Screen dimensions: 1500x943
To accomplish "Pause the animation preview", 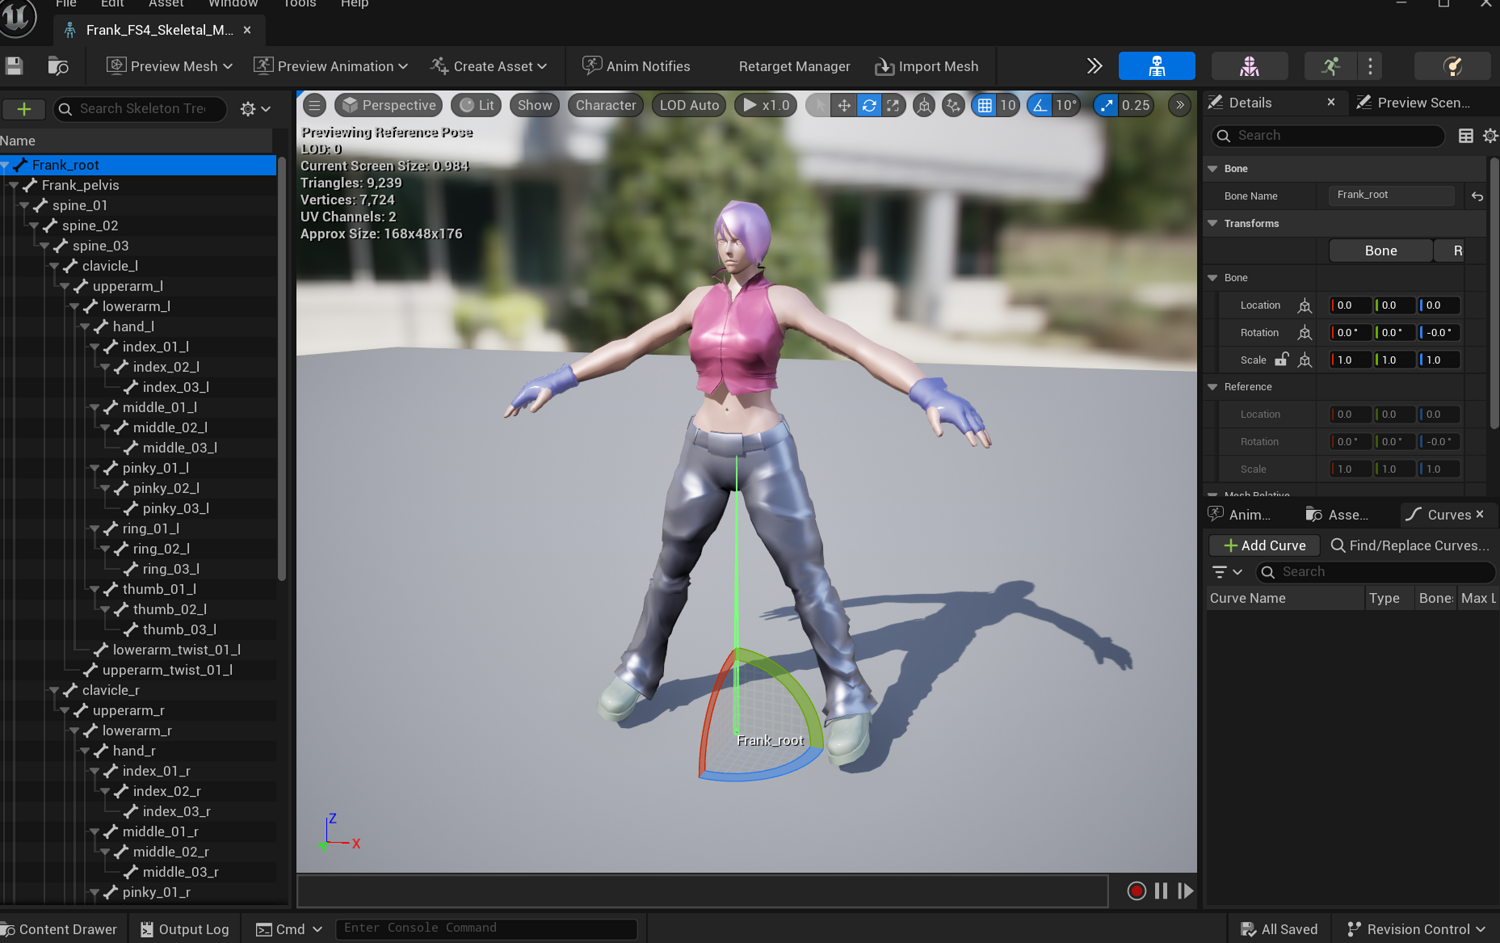I will (x=1161, y=891).
